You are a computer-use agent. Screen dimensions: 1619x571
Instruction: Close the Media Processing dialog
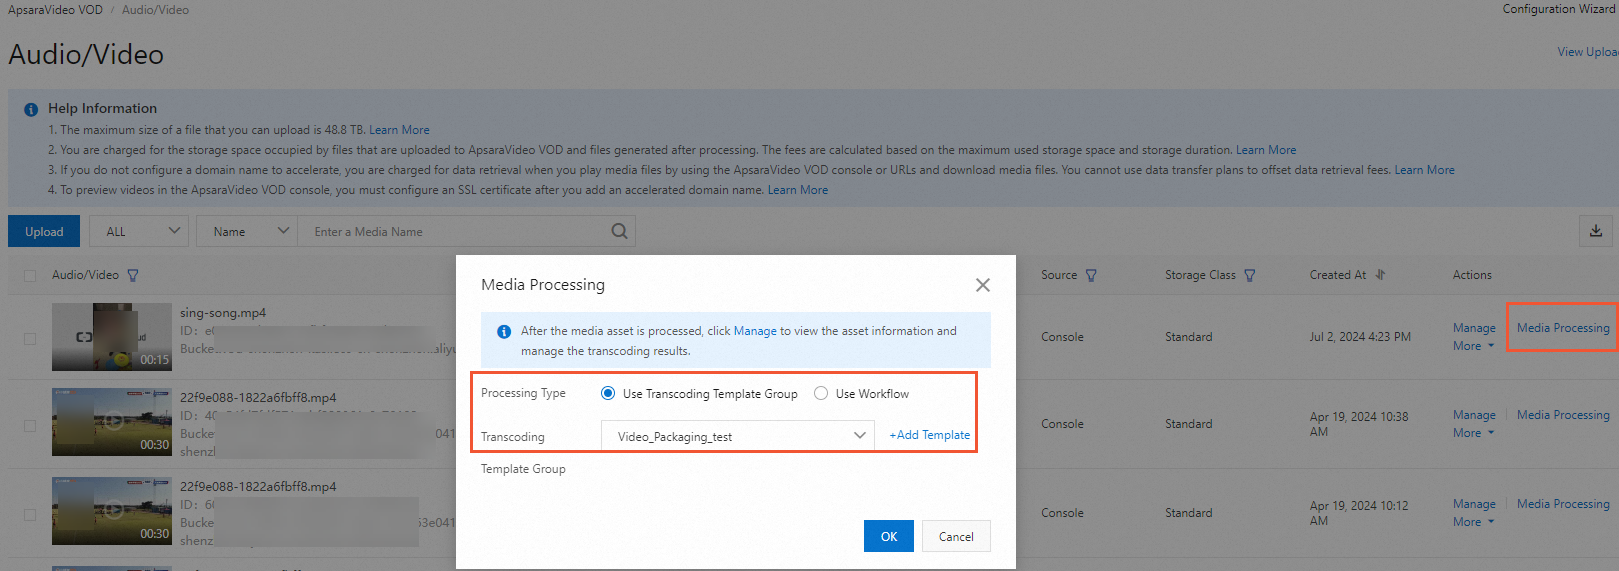(983, 285)
